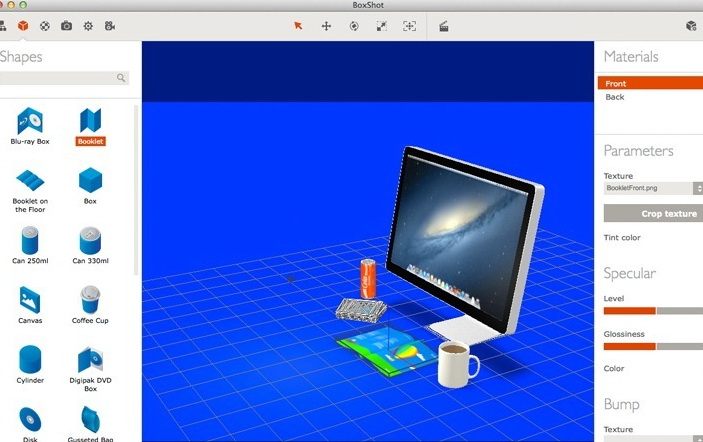Choose the Booklet shape

91,127
